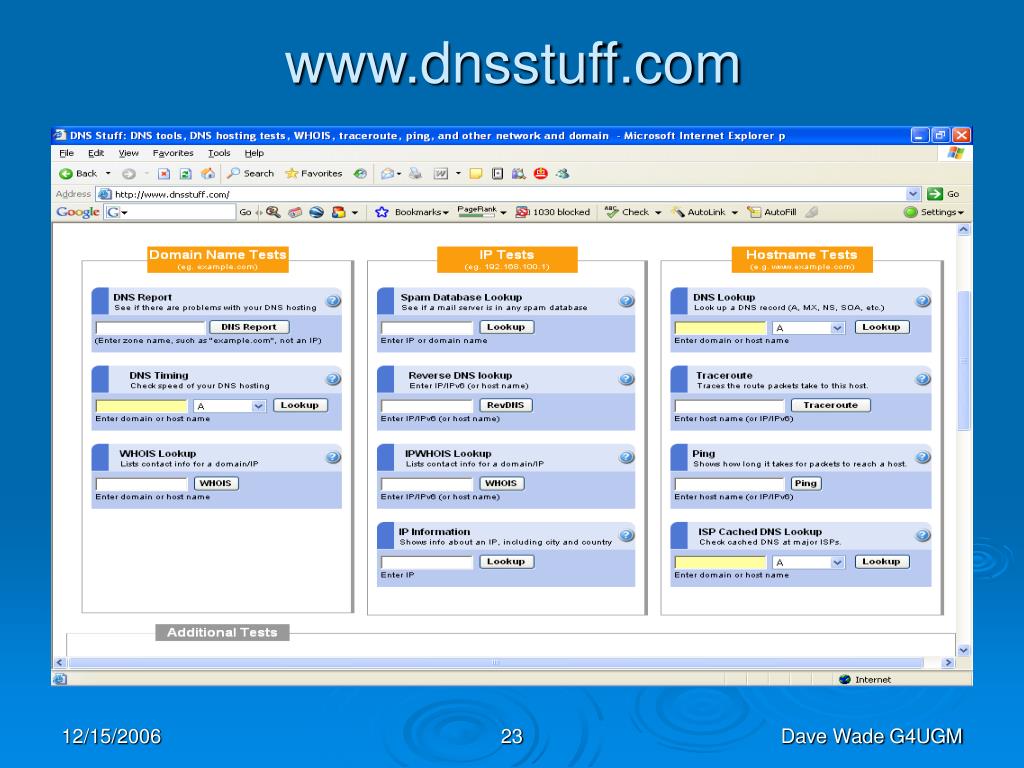
Task: Click the WHOIS button under IPWHOIS Lookup
Action: (x=502, y=484)
